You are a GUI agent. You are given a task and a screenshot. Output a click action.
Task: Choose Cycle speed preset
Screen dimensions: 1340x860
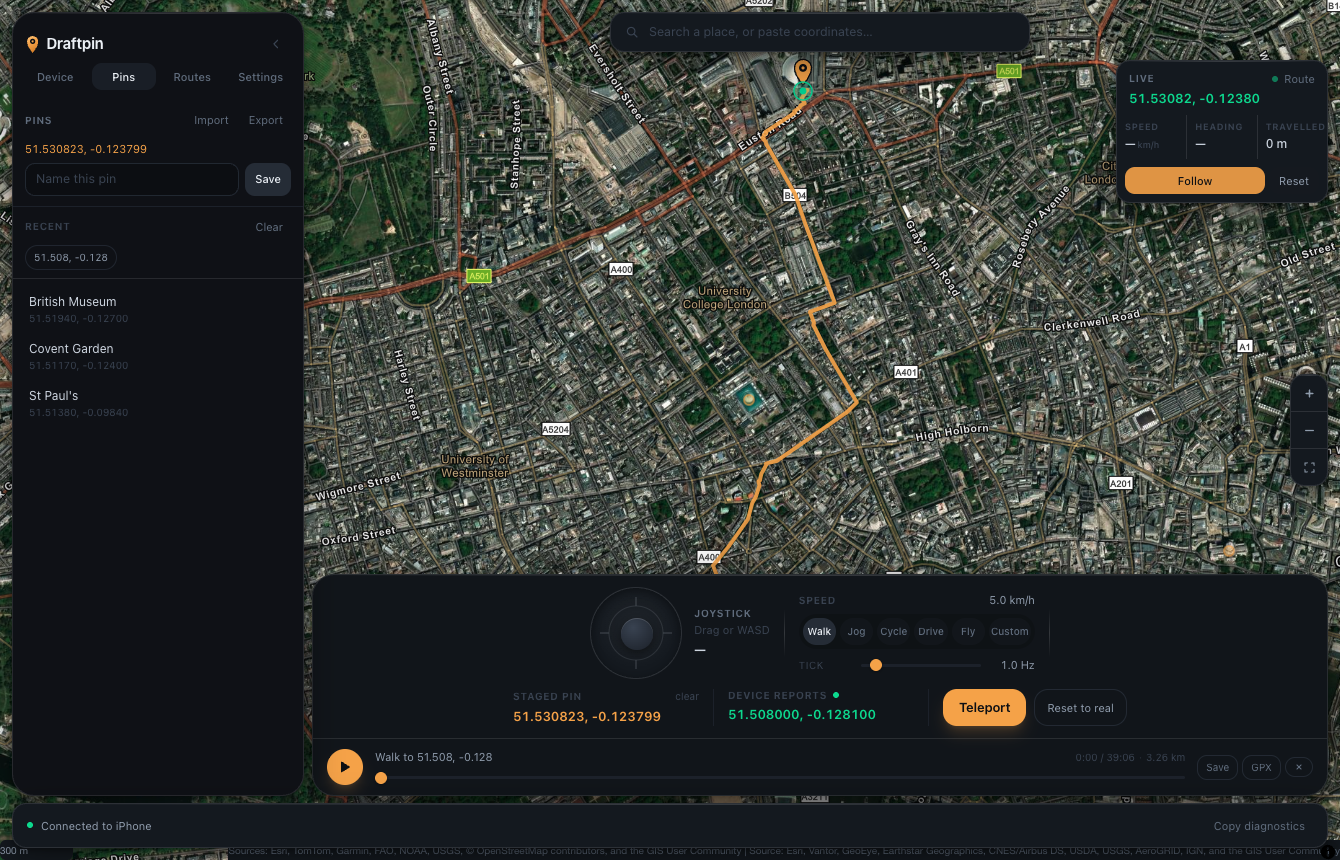[894, 631]
